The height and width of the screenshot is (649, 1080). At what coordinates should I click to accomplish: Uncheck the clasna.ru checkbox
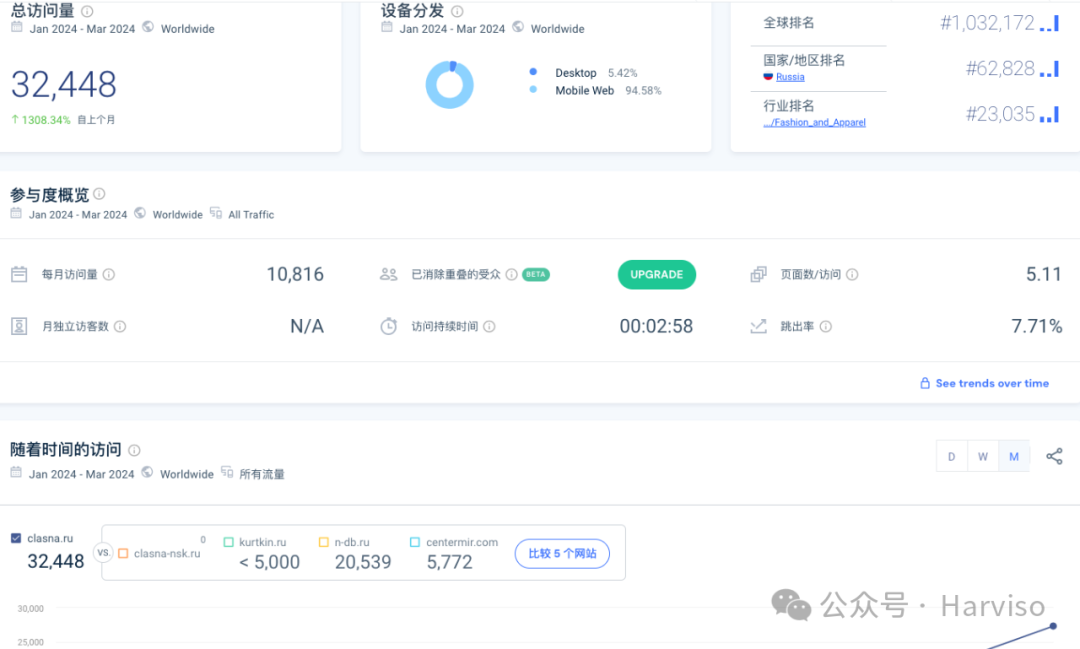(x=16, y=538)
